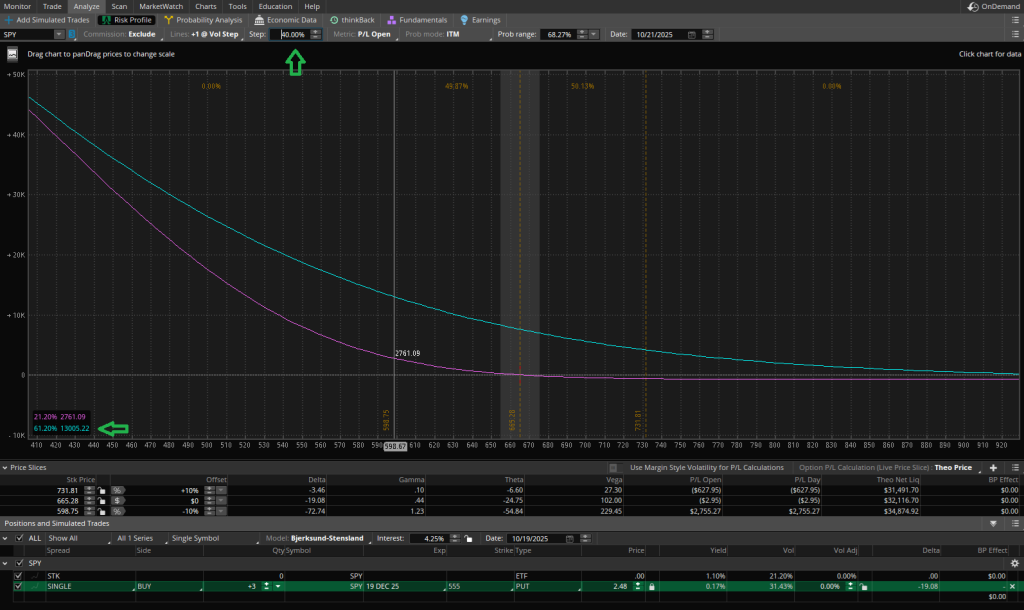Toggle the ALL positions checkbox
This screenshot has width=1024, height=610.
(17, 537)
